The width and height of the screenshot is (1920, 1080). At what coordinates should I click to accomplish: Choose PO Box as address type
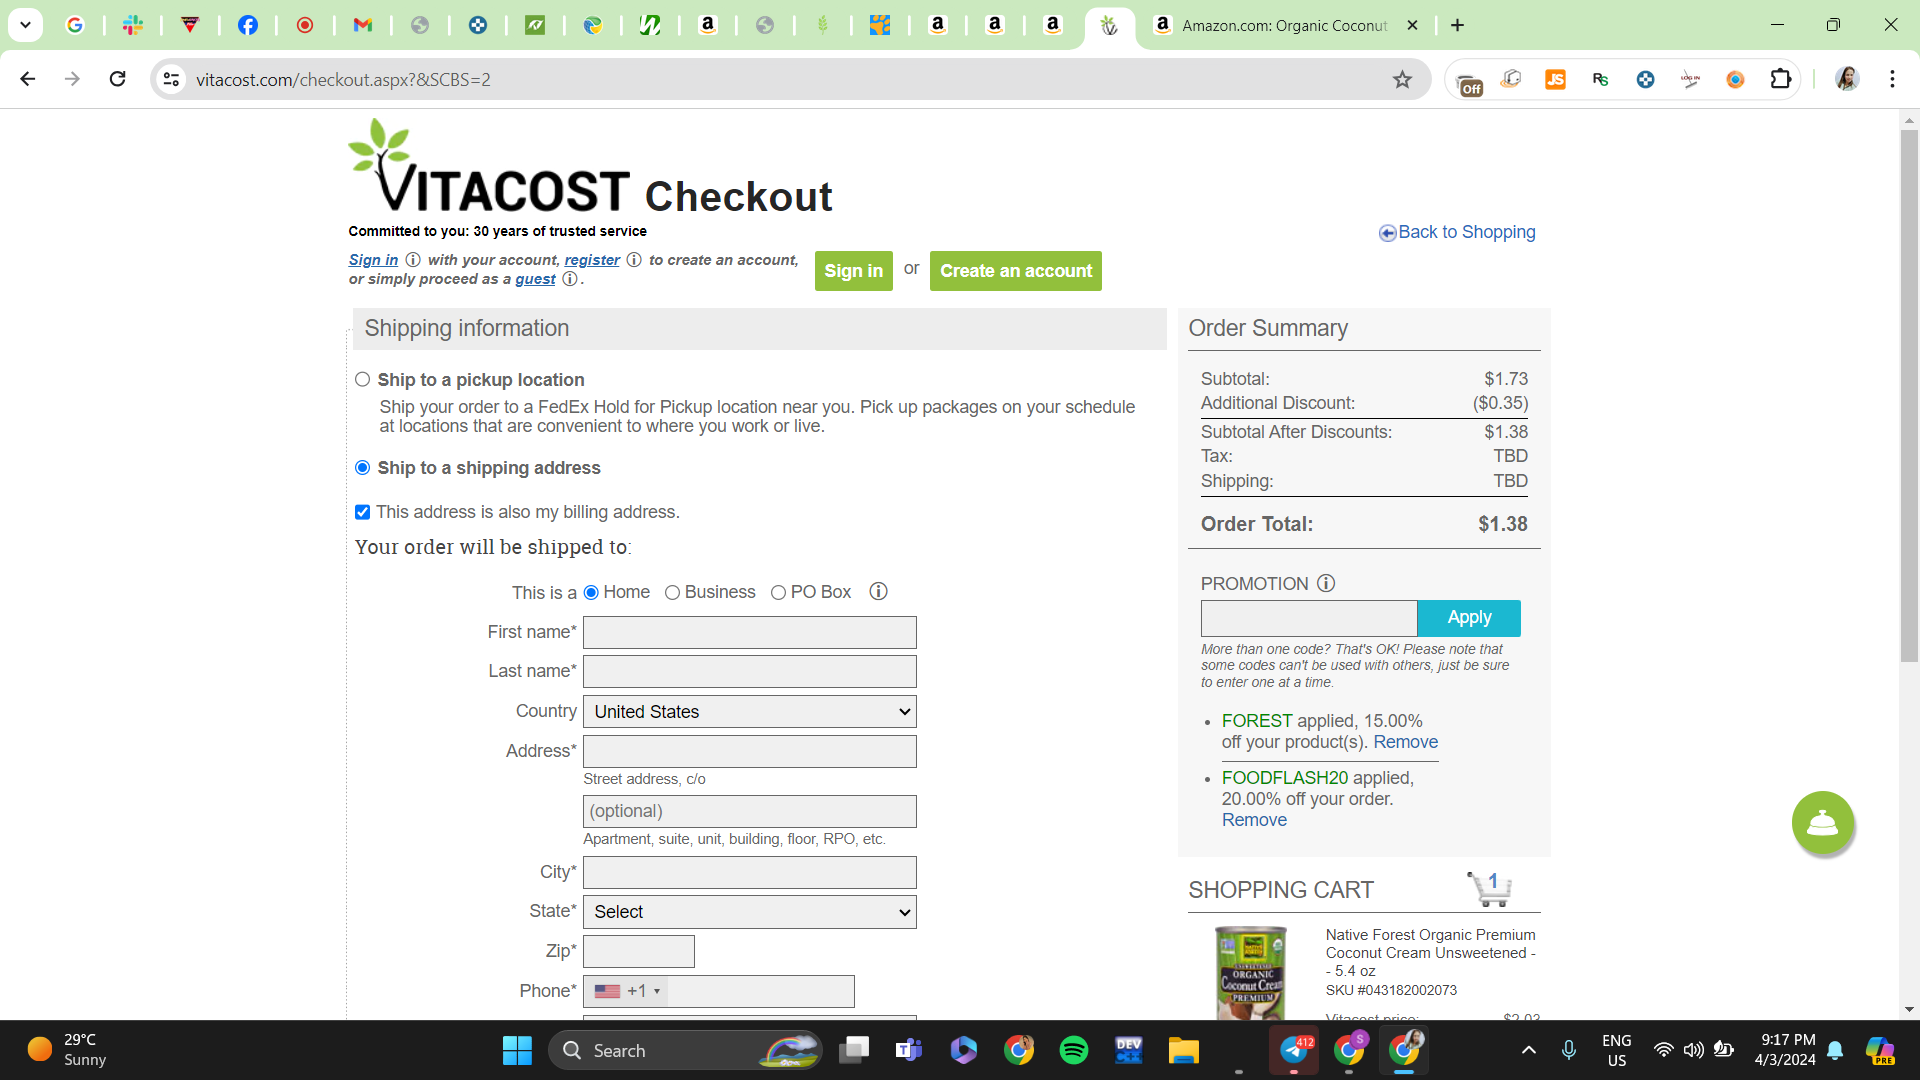778,593
